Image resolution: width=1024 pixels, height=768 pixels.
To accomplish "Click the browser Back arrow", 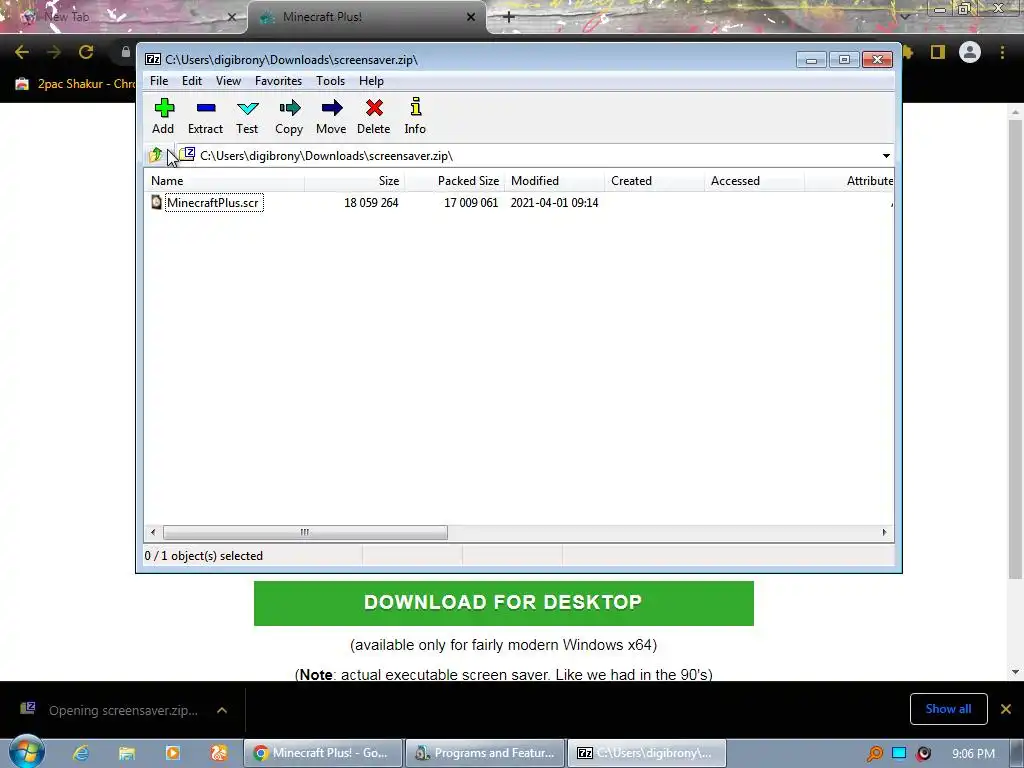I will click(x=22, y=52).
